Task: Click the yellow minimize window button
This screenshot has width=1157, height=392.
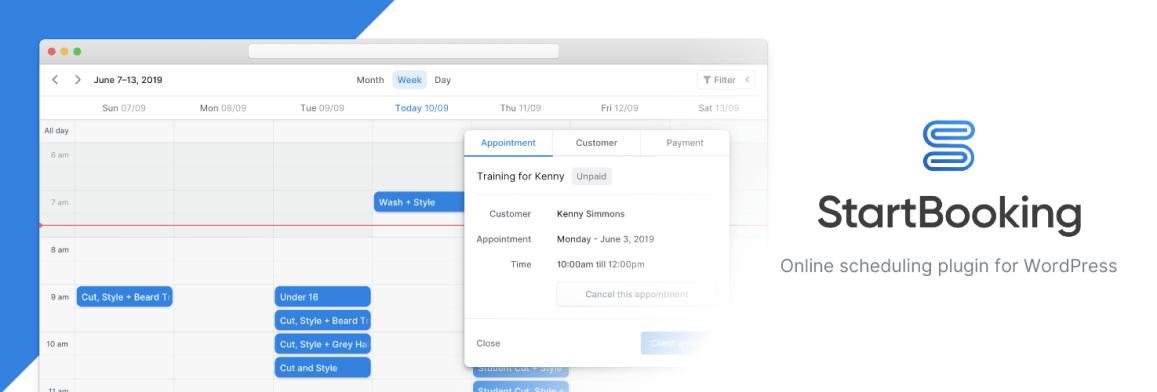Action: pyautogui.click(x=64, y=52)
